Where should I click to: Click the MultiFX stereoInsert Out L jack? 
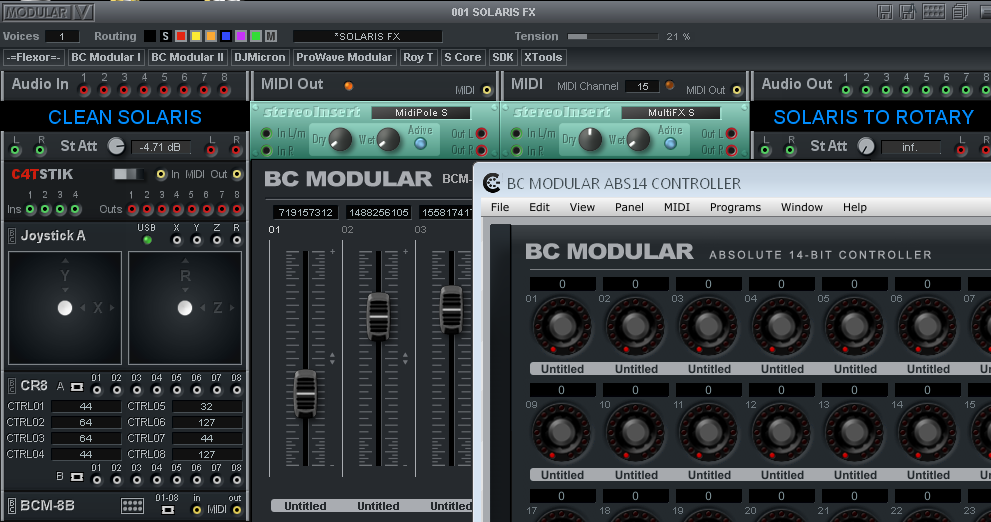[x=731, y=133]
